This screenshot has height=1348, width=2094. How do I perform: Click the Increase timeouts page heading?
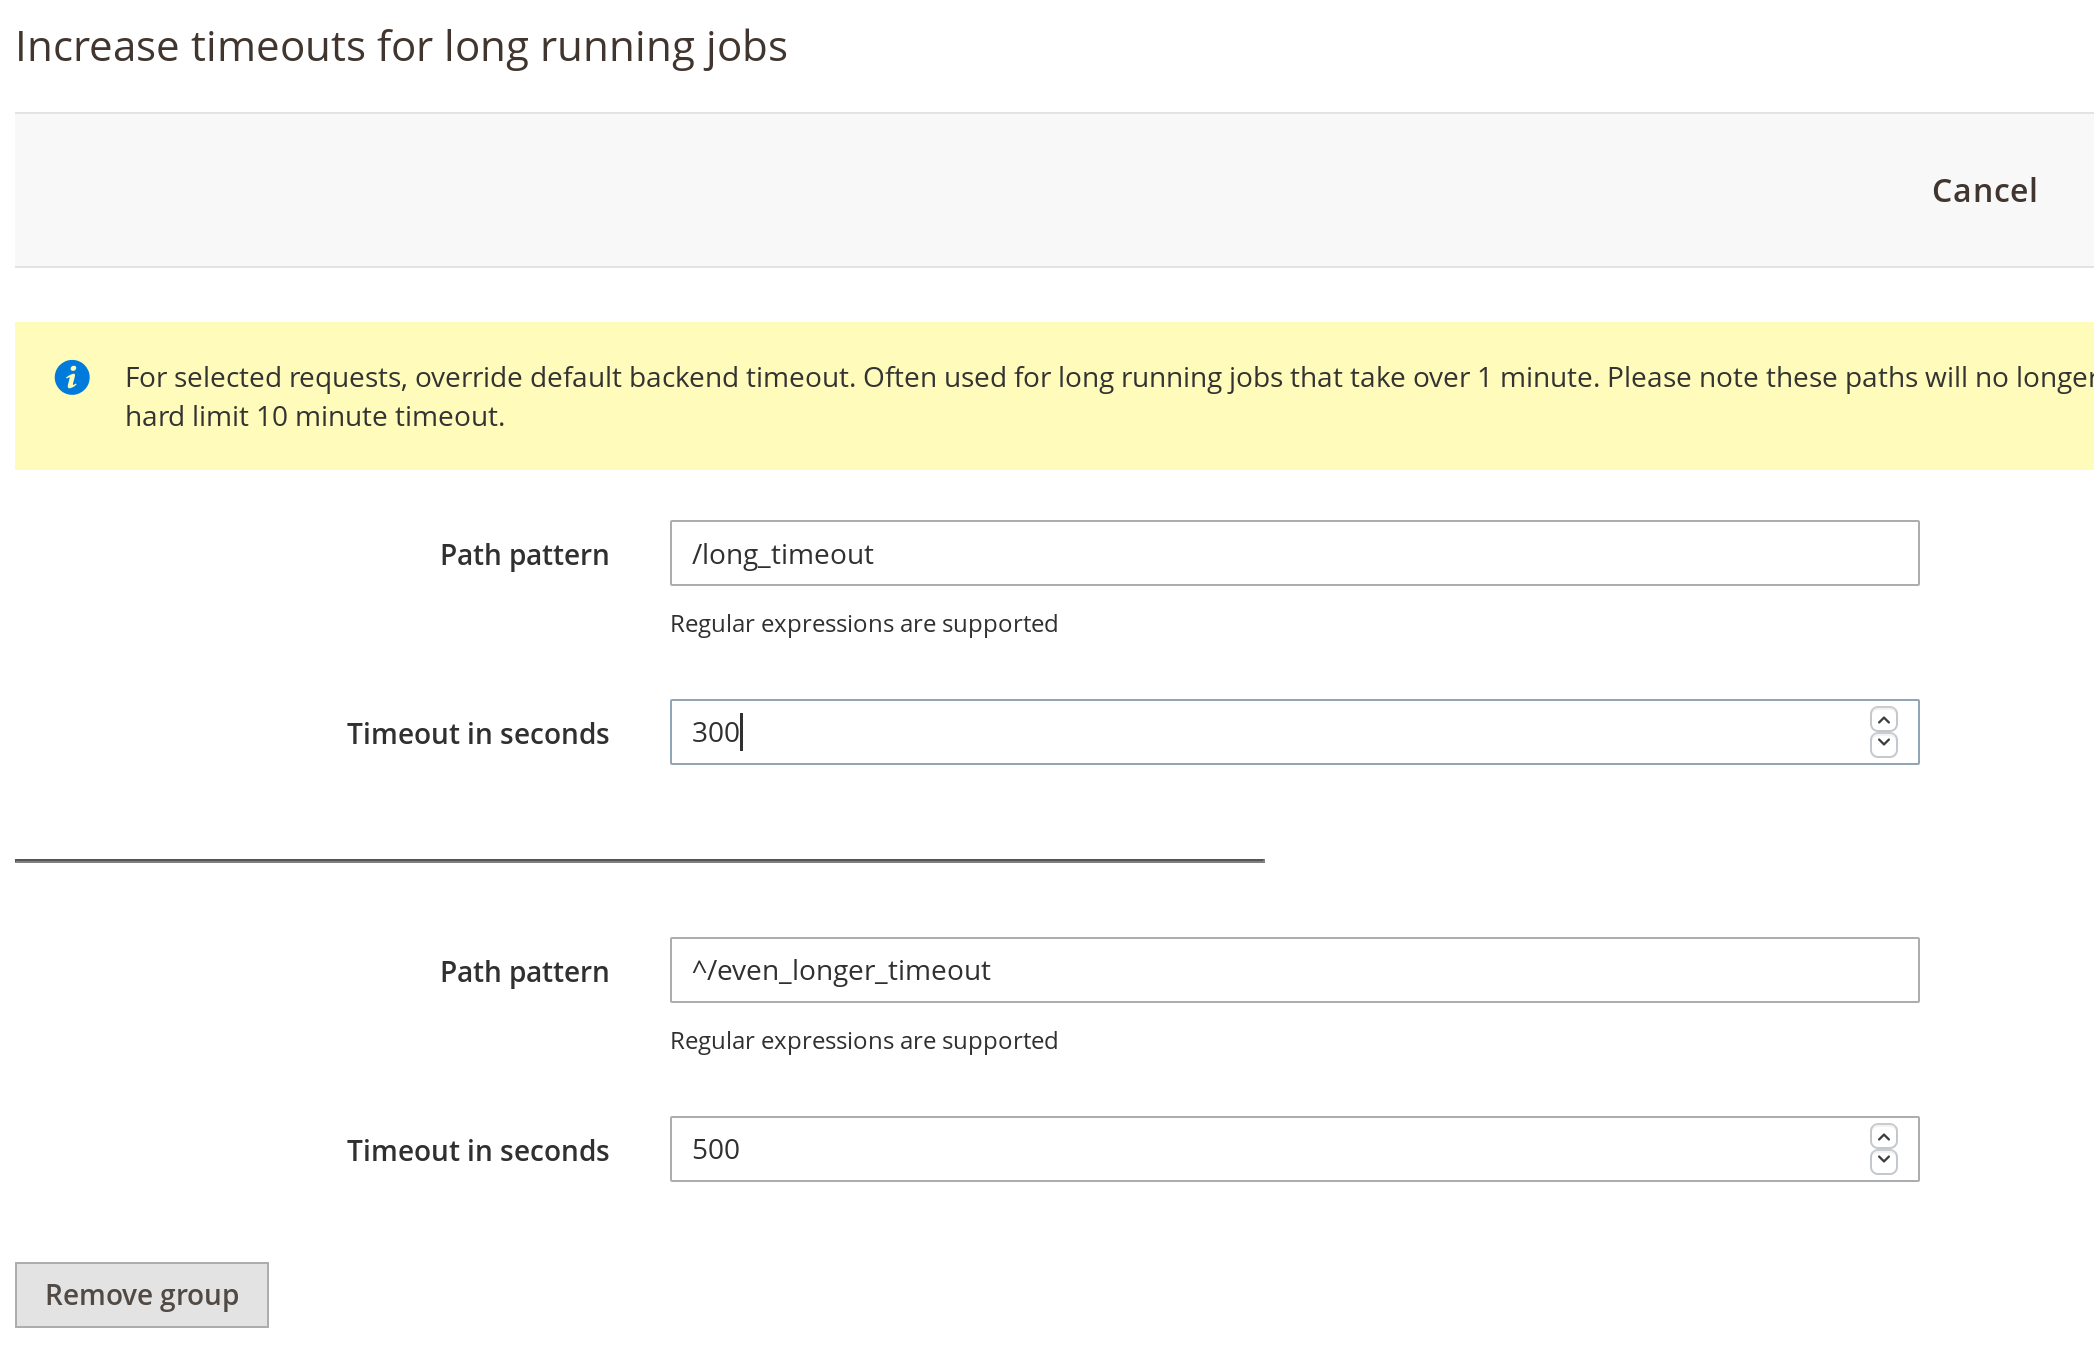401,46
